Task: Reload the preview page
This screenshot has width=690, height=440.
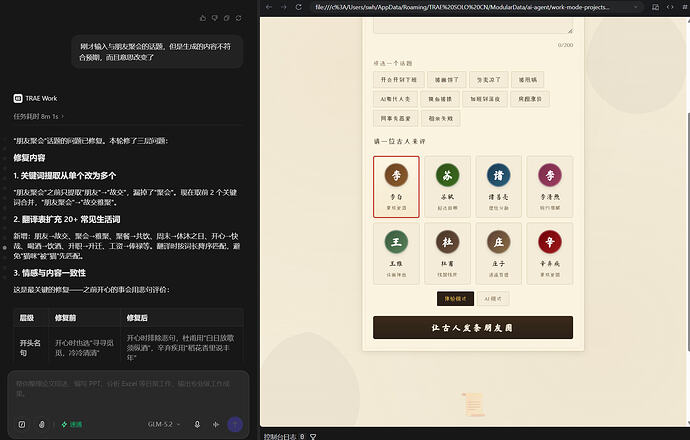Action: pyautogui.click(x=298, y=7)
